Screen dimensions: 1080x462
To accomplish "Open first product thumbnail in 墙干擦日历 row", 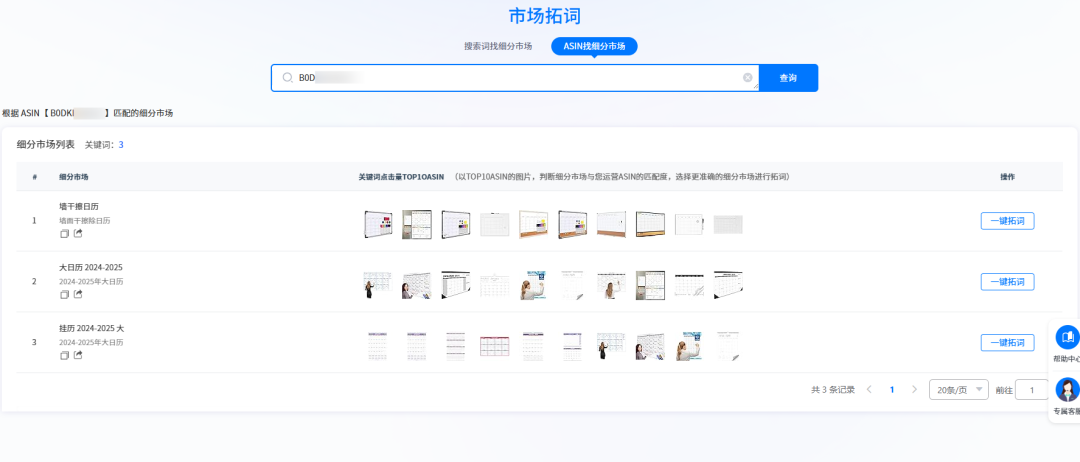I will tap(378, 224).
